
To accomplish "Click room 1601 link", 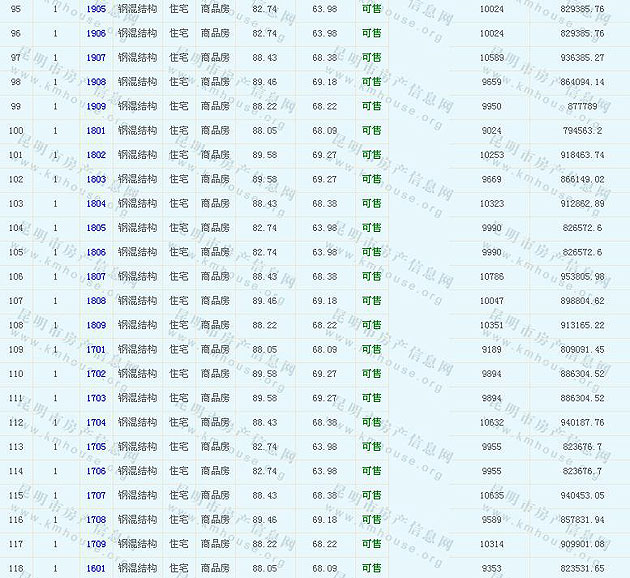I will click(96, 569).
